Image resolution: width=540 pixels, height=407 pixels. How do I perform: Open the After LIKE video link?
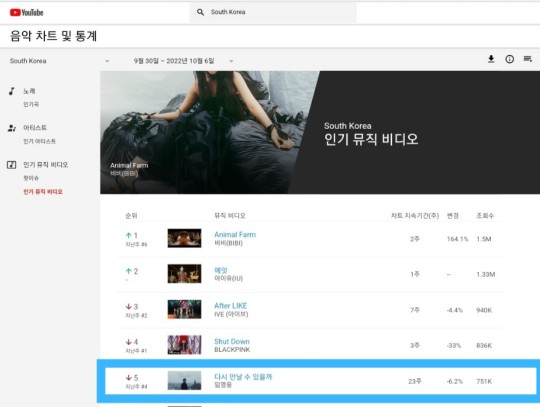tap(230, 305)
